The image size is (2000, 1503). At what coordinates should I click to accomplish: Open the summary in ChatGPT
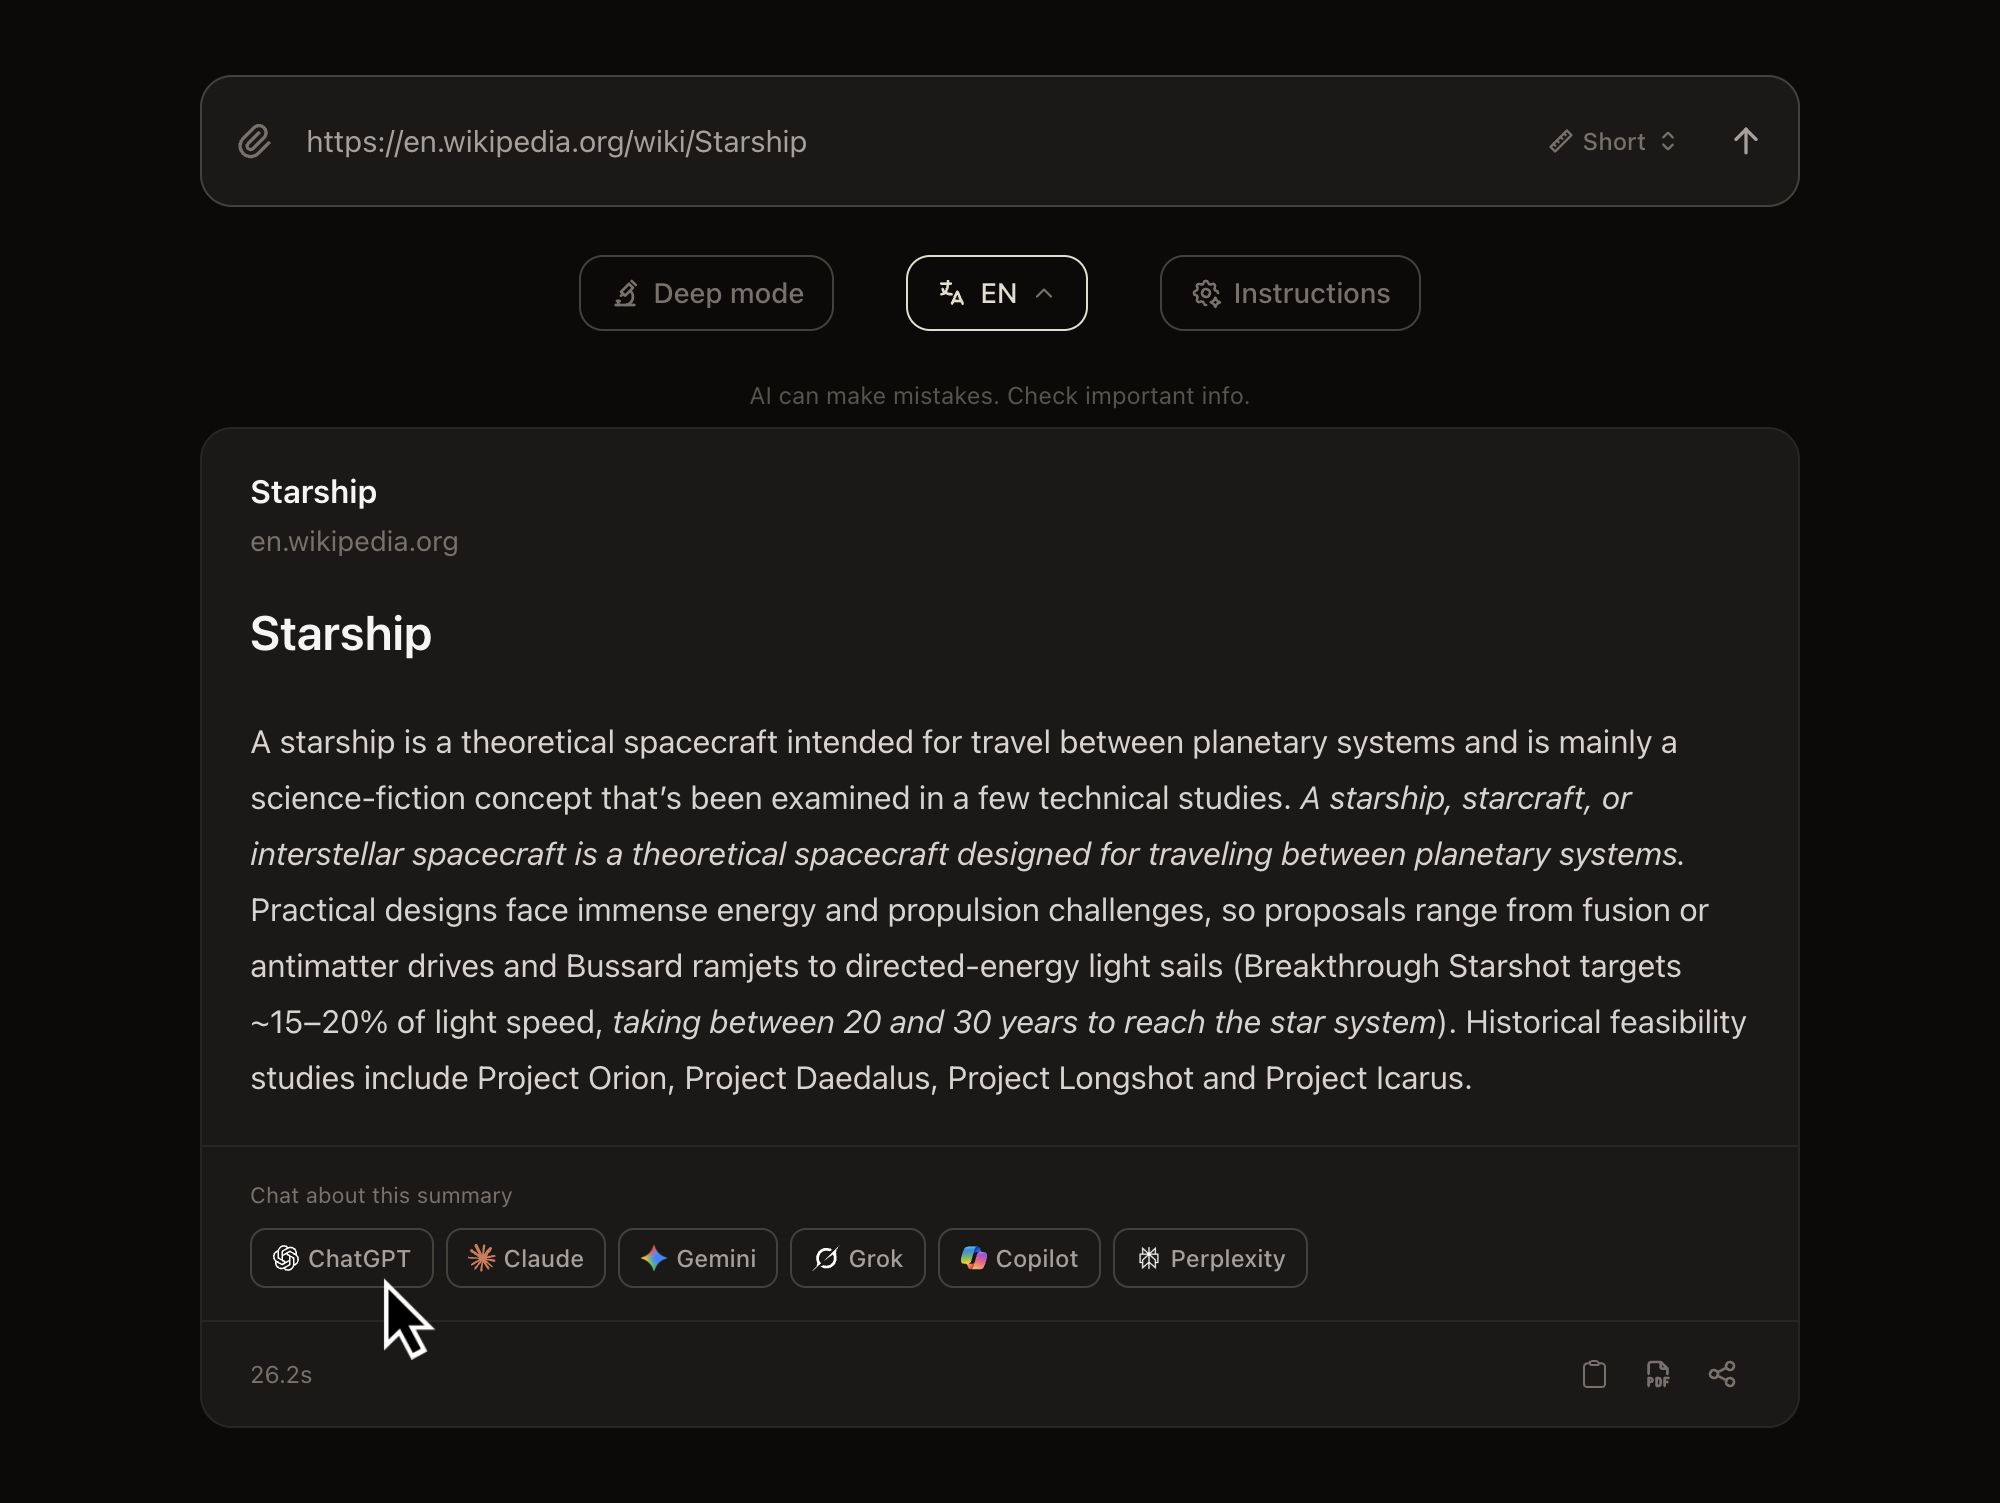[341, 1258]
